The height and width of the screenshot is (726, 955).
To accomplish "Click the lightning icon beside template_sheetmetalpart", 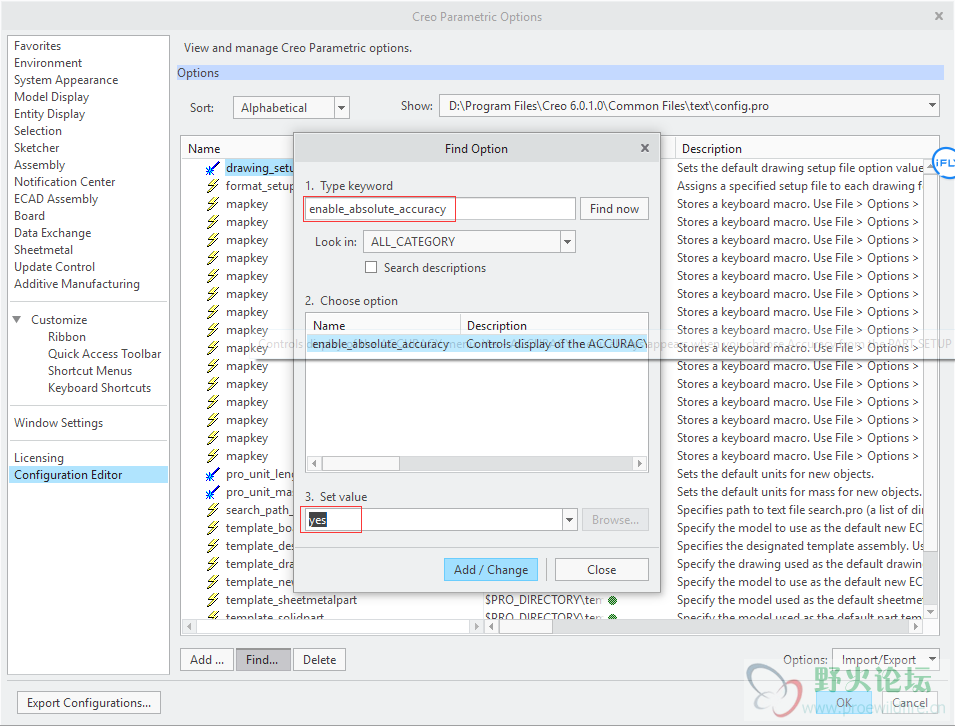I will point(213,600).
